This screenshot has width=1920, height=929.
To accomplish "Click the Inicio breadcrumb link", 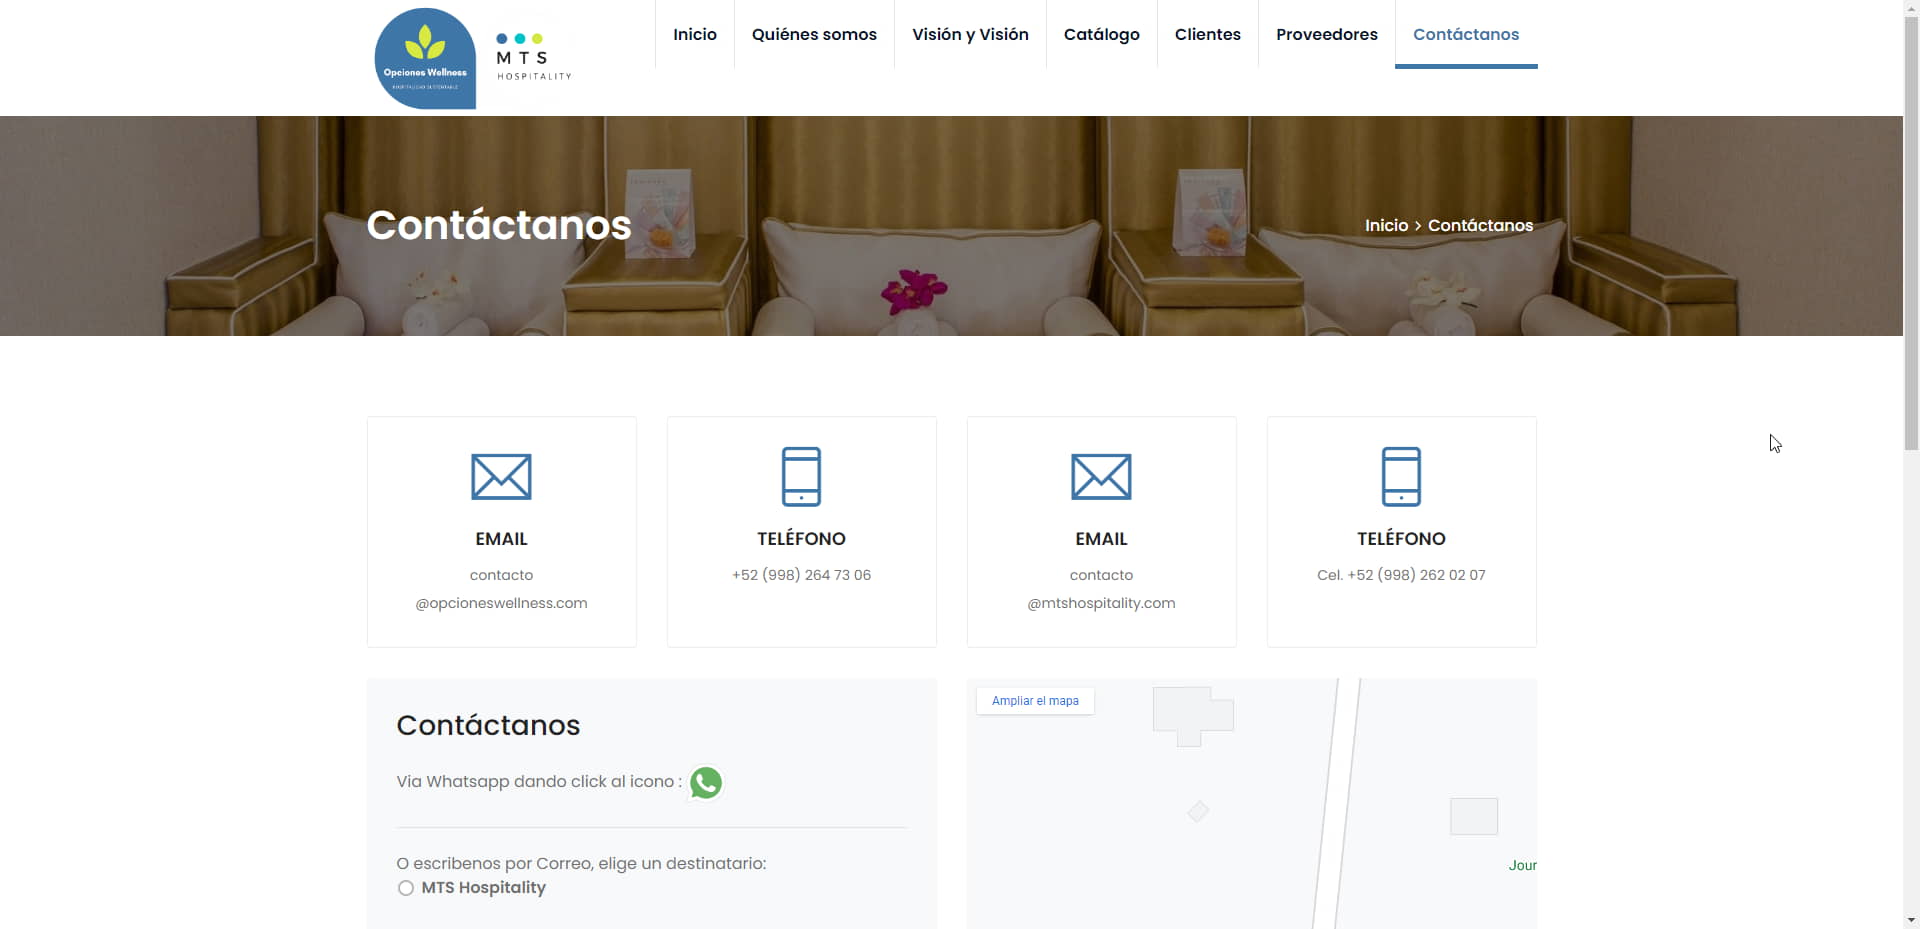I will point(1386,226).
